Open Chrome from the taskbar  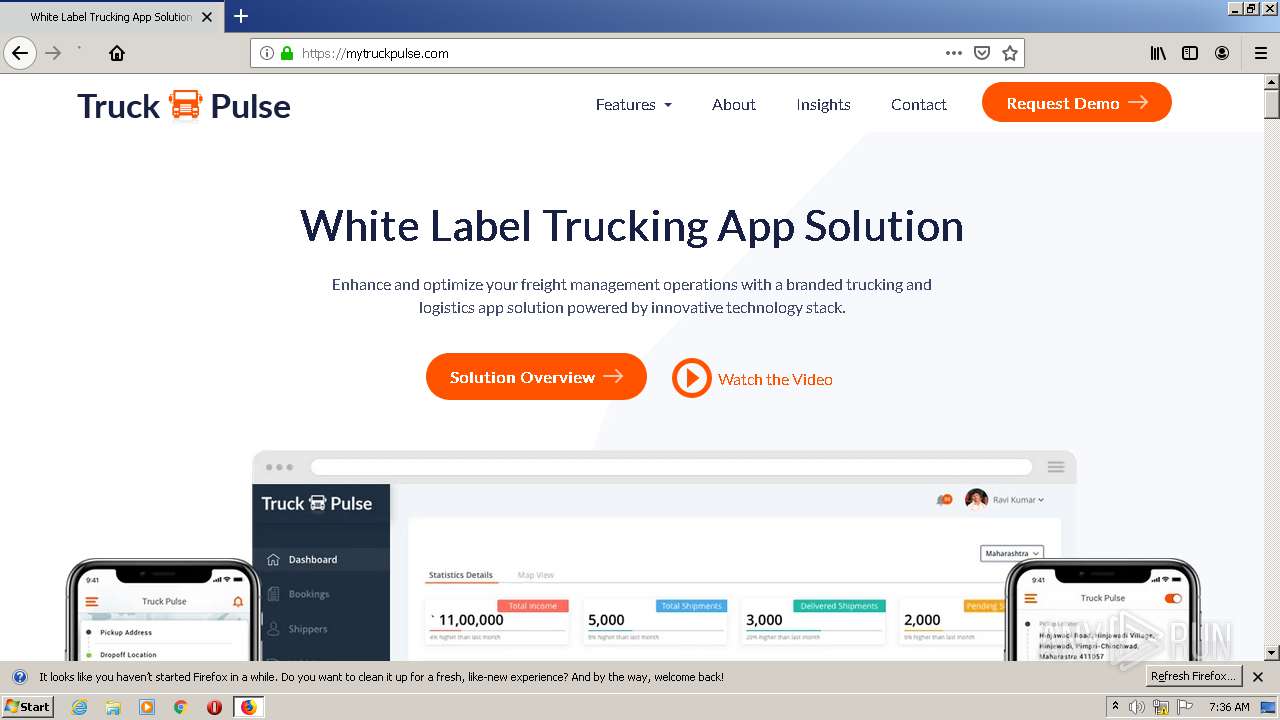180,707
